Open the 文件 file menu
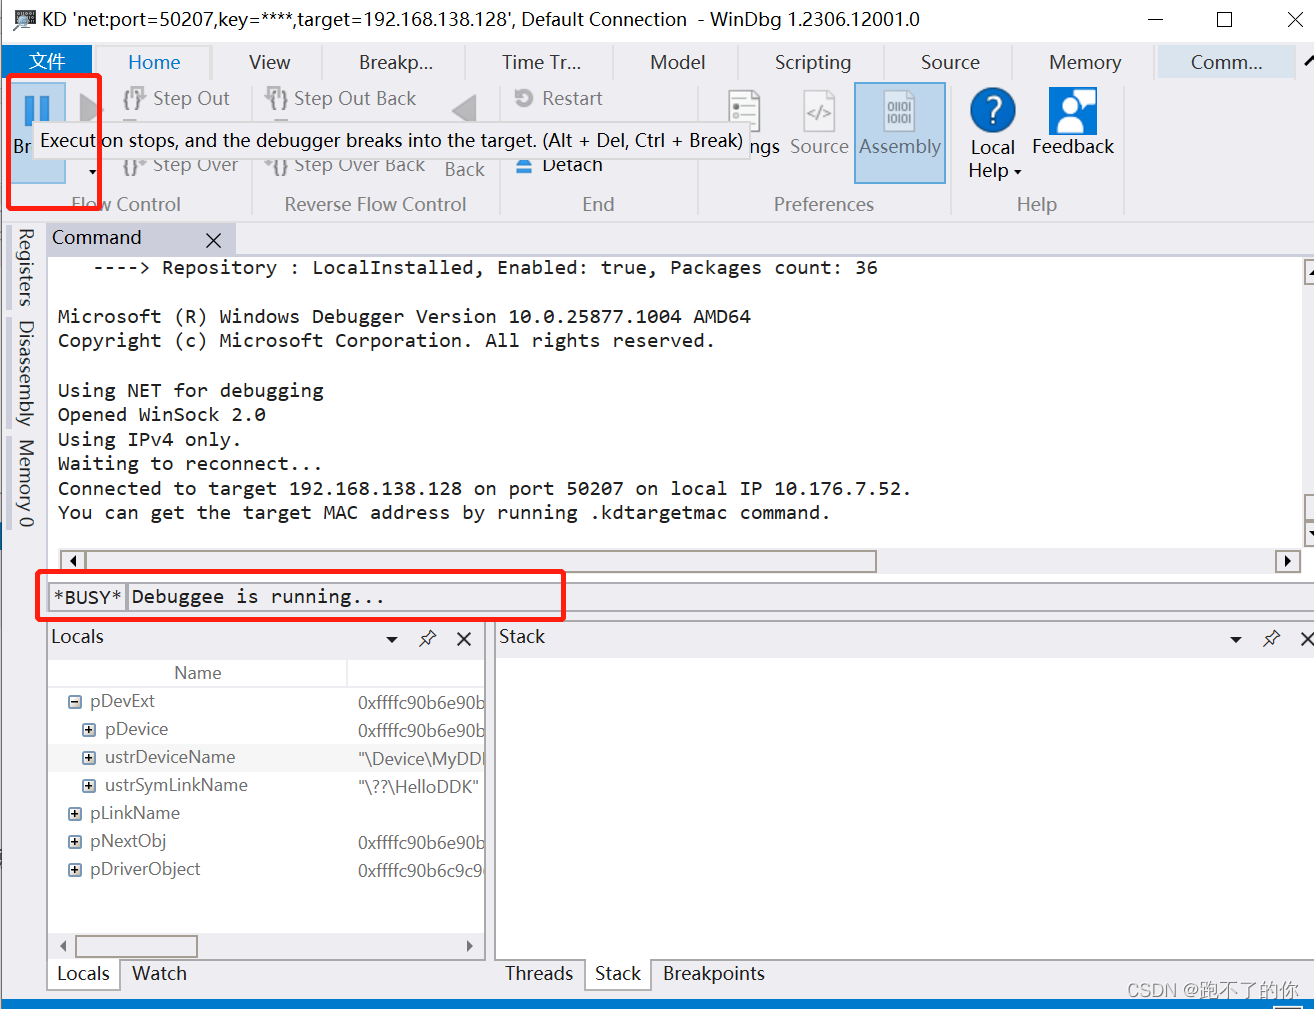This screenshot has height=1009, width=1314. point(47,61)
